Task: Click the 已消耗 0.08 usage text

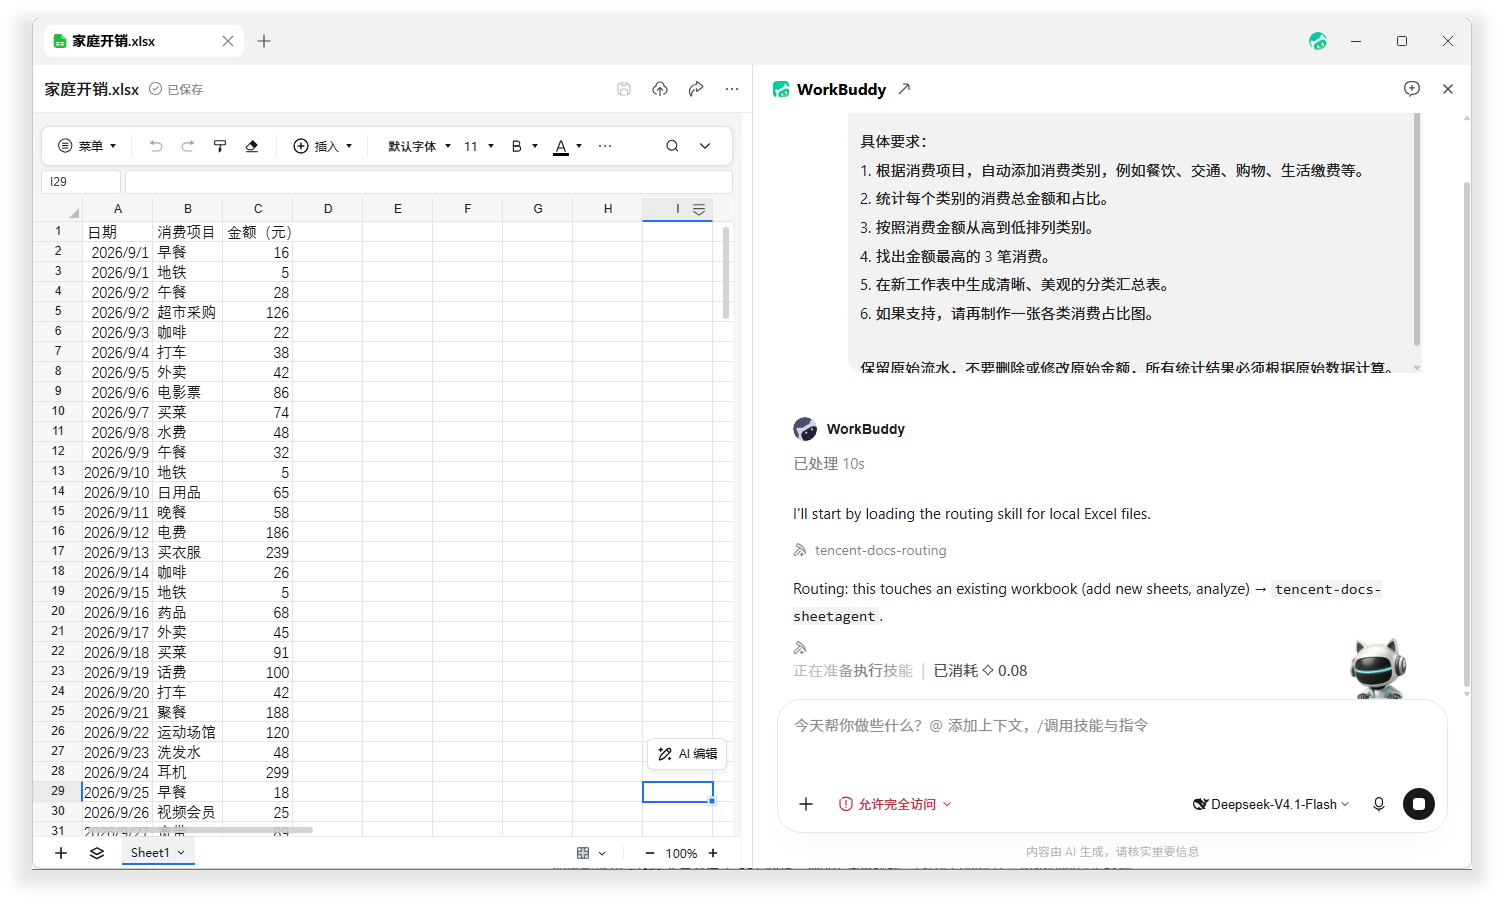Action: [x=980, y=671]
